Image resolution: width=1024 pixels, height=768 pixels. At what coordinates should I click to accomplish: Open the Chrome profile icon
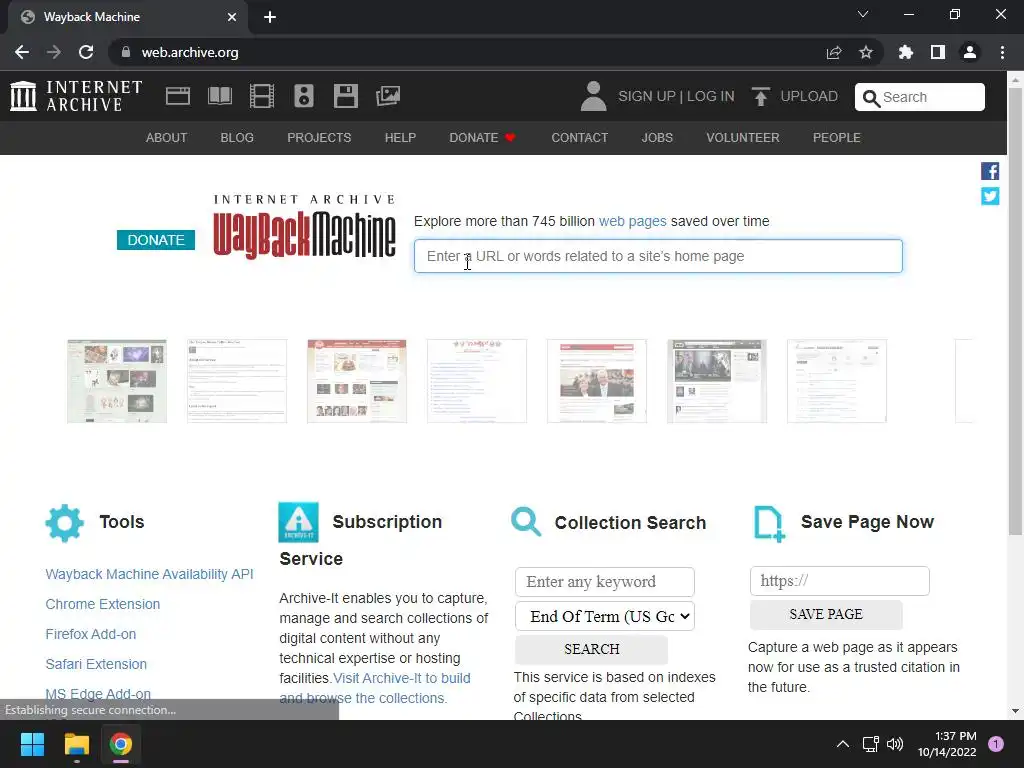pos(970,52)
